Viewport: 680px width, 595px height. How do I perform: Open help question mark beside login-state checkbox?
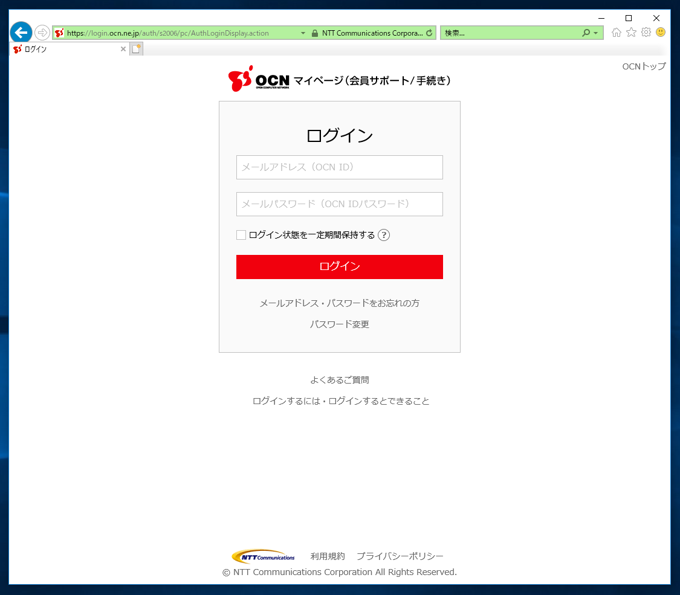point(384,235)
